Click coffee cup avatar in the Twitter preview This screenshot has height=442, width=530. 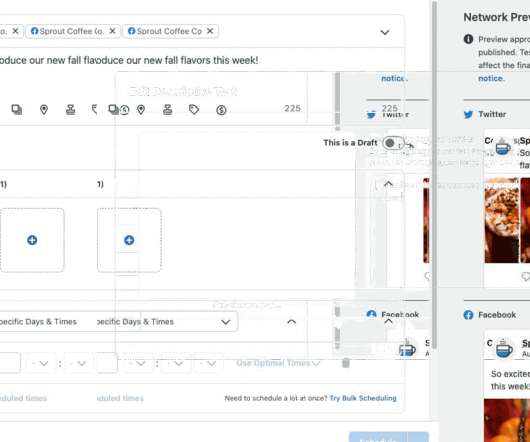[x=503, y=148]
